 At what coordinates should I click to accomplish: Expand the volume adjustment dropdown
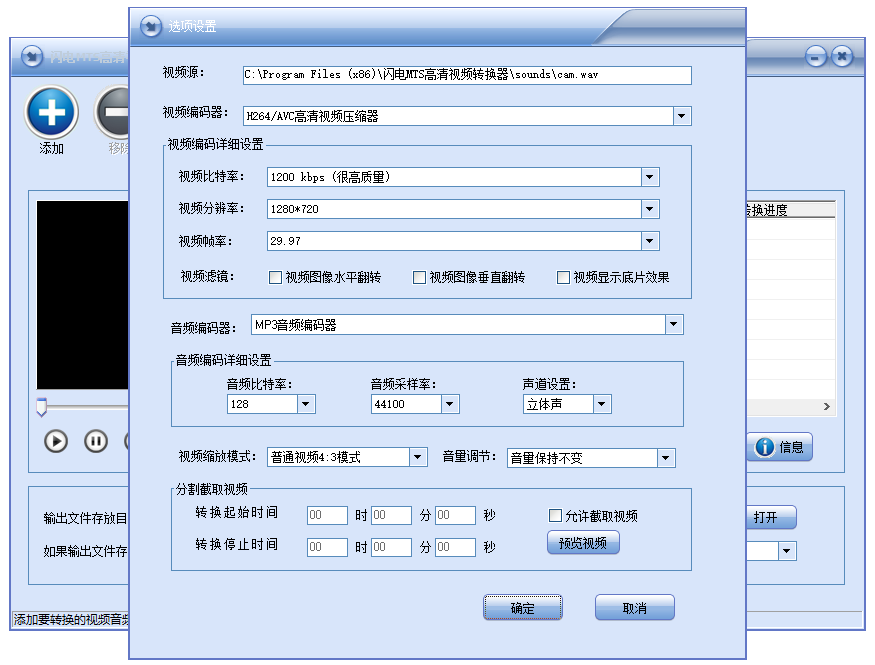click(x=666, y=459)
